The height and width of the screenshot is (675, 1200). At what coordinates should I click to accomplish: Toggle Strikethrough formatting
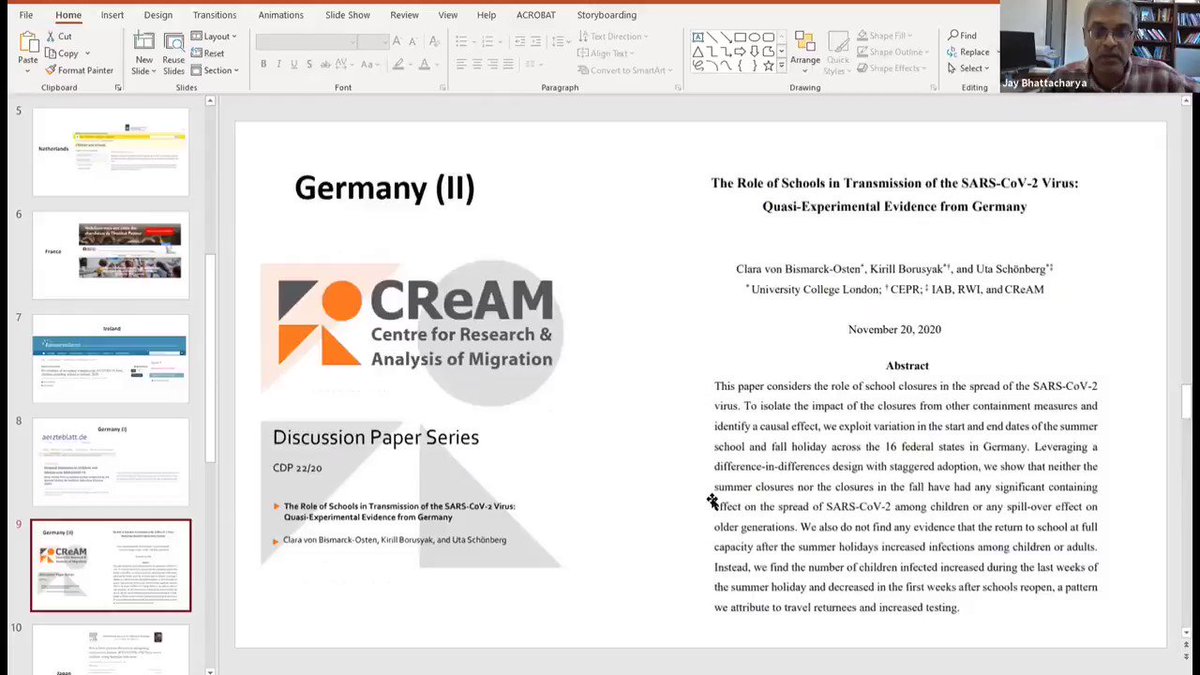click(x=325, y=65)
